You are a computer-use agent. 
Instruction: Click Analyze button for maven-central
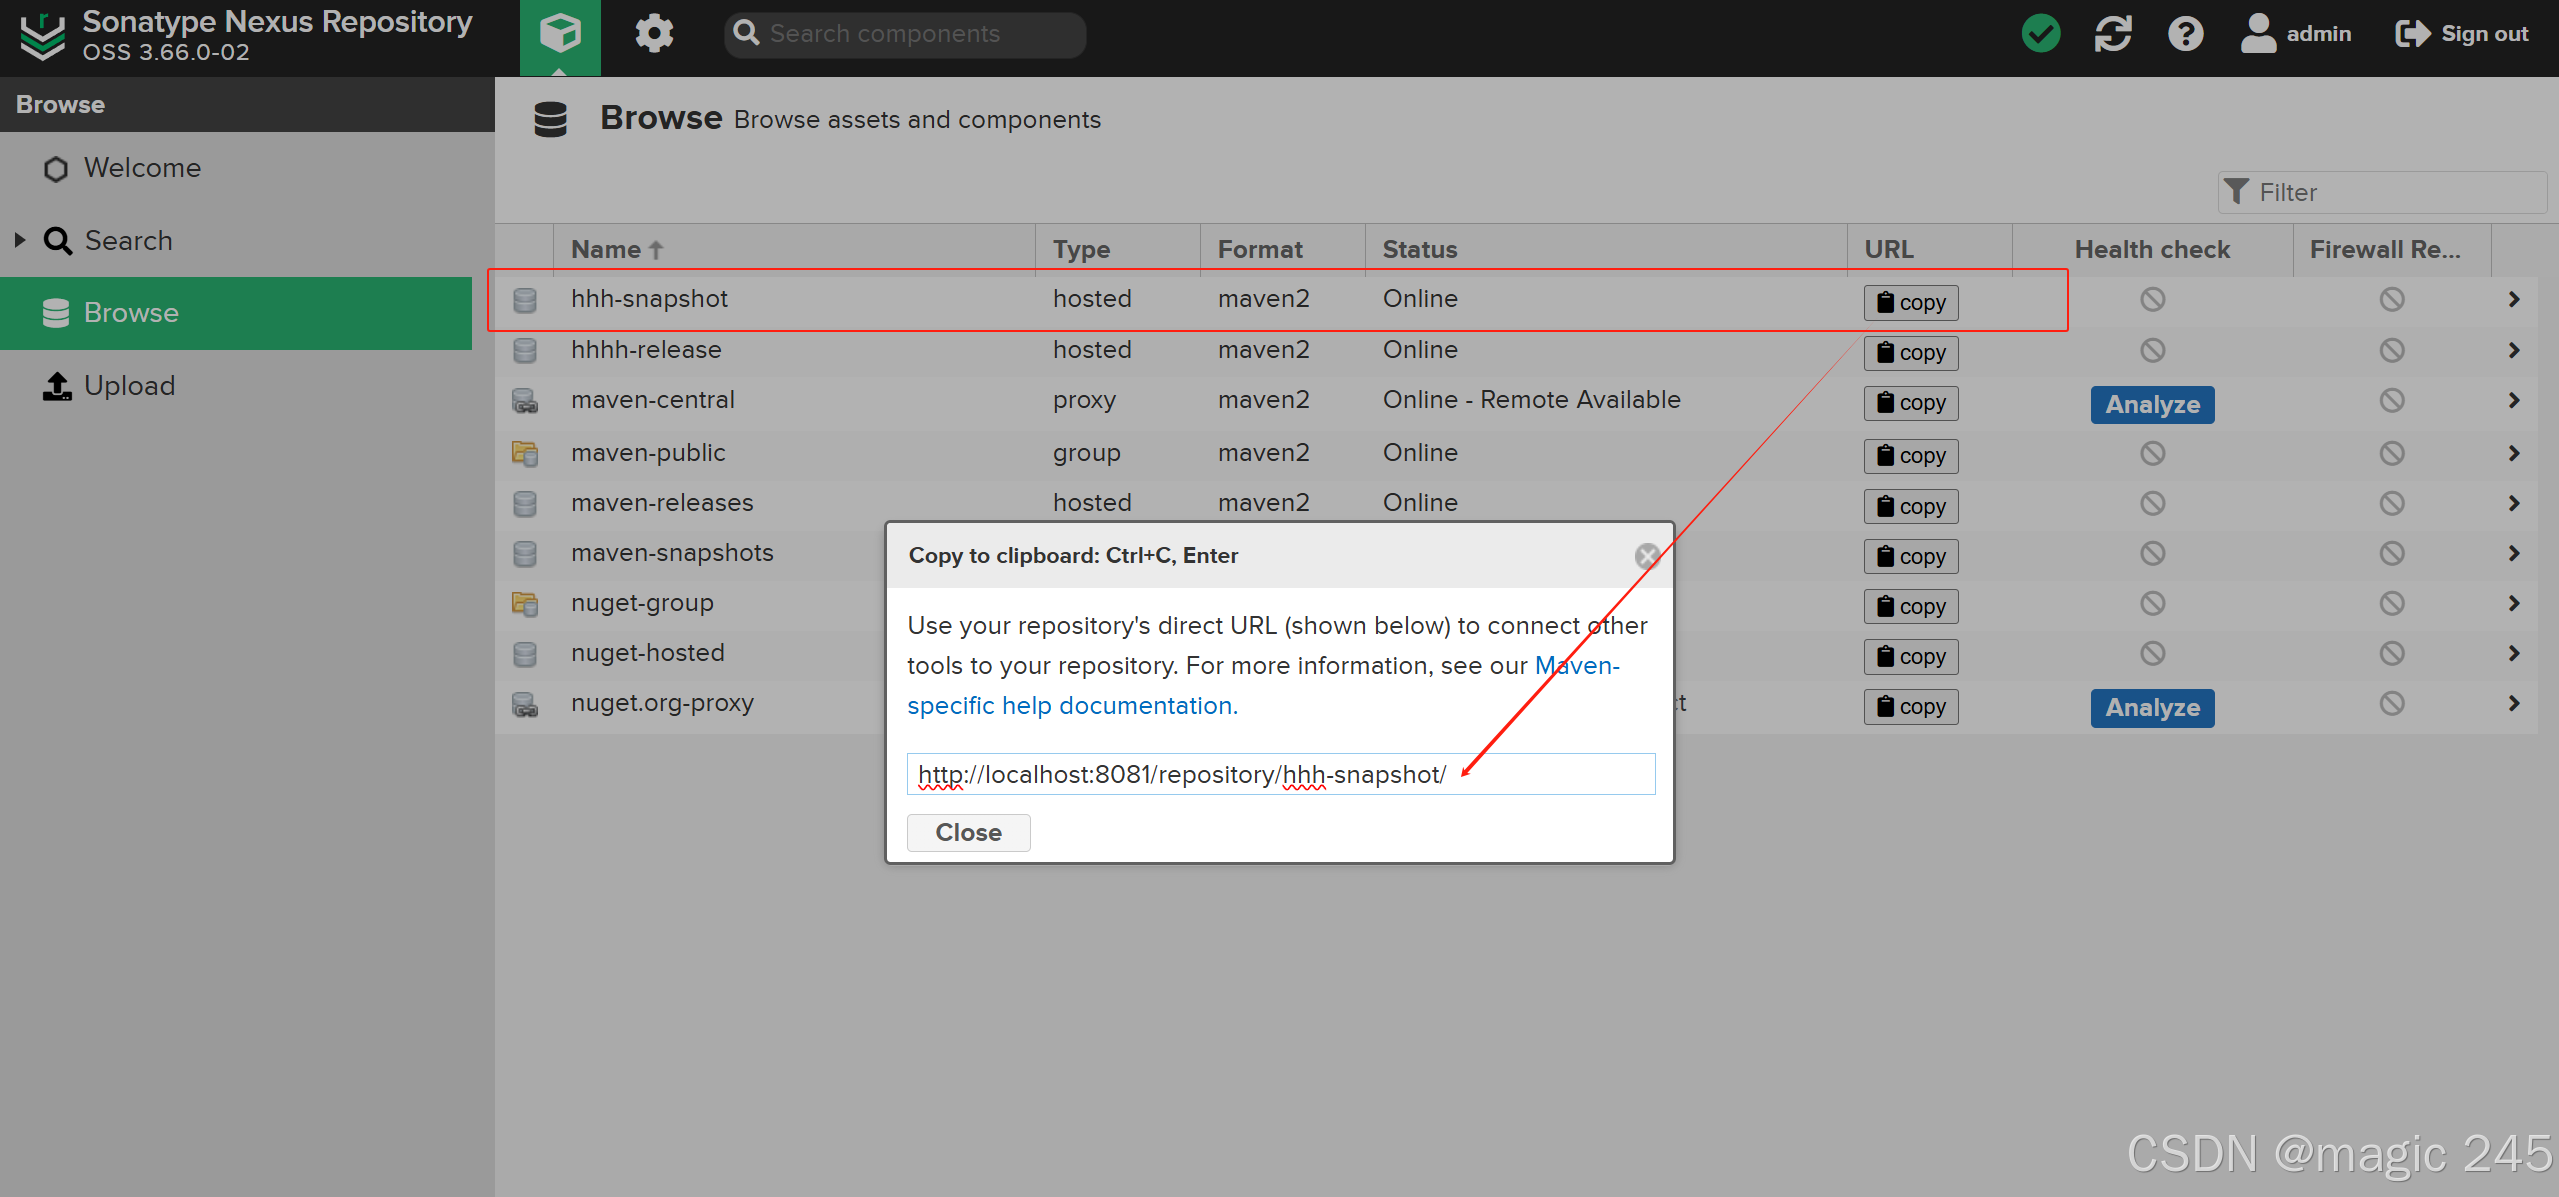(x=2152, y=405)
